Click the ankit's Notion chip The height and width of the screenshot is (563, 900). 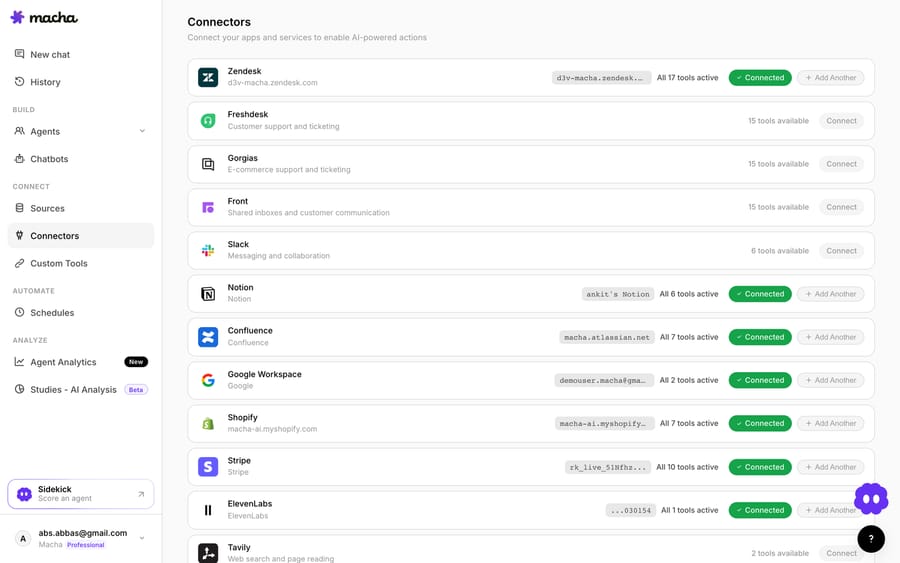click(x=618, y=294)
